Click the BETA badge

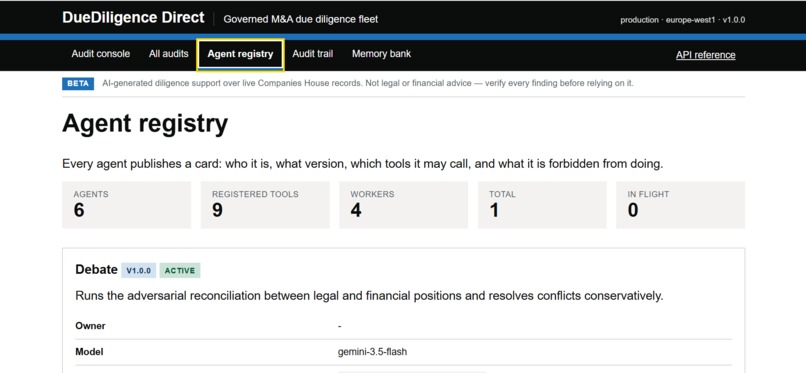[x=78, y=83]
